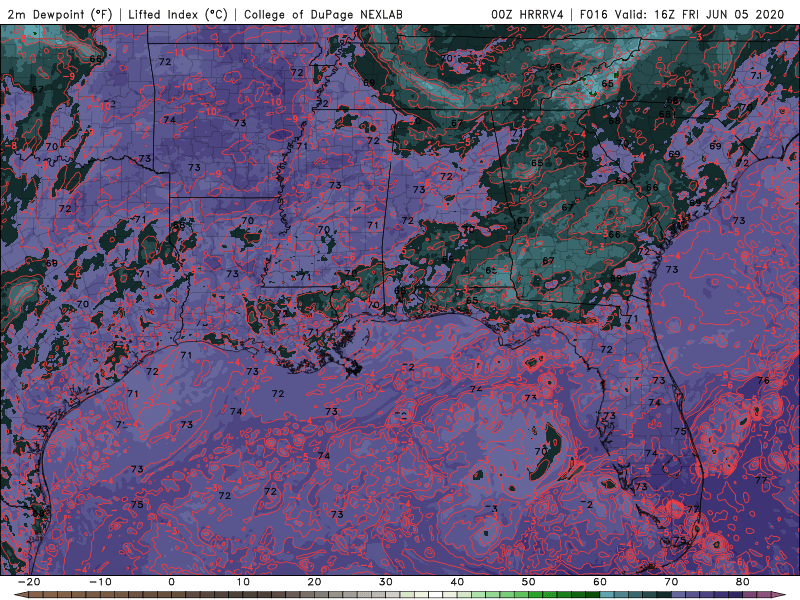
Task: Click the "-20" colorbar scale label
Action: point(29,582)
